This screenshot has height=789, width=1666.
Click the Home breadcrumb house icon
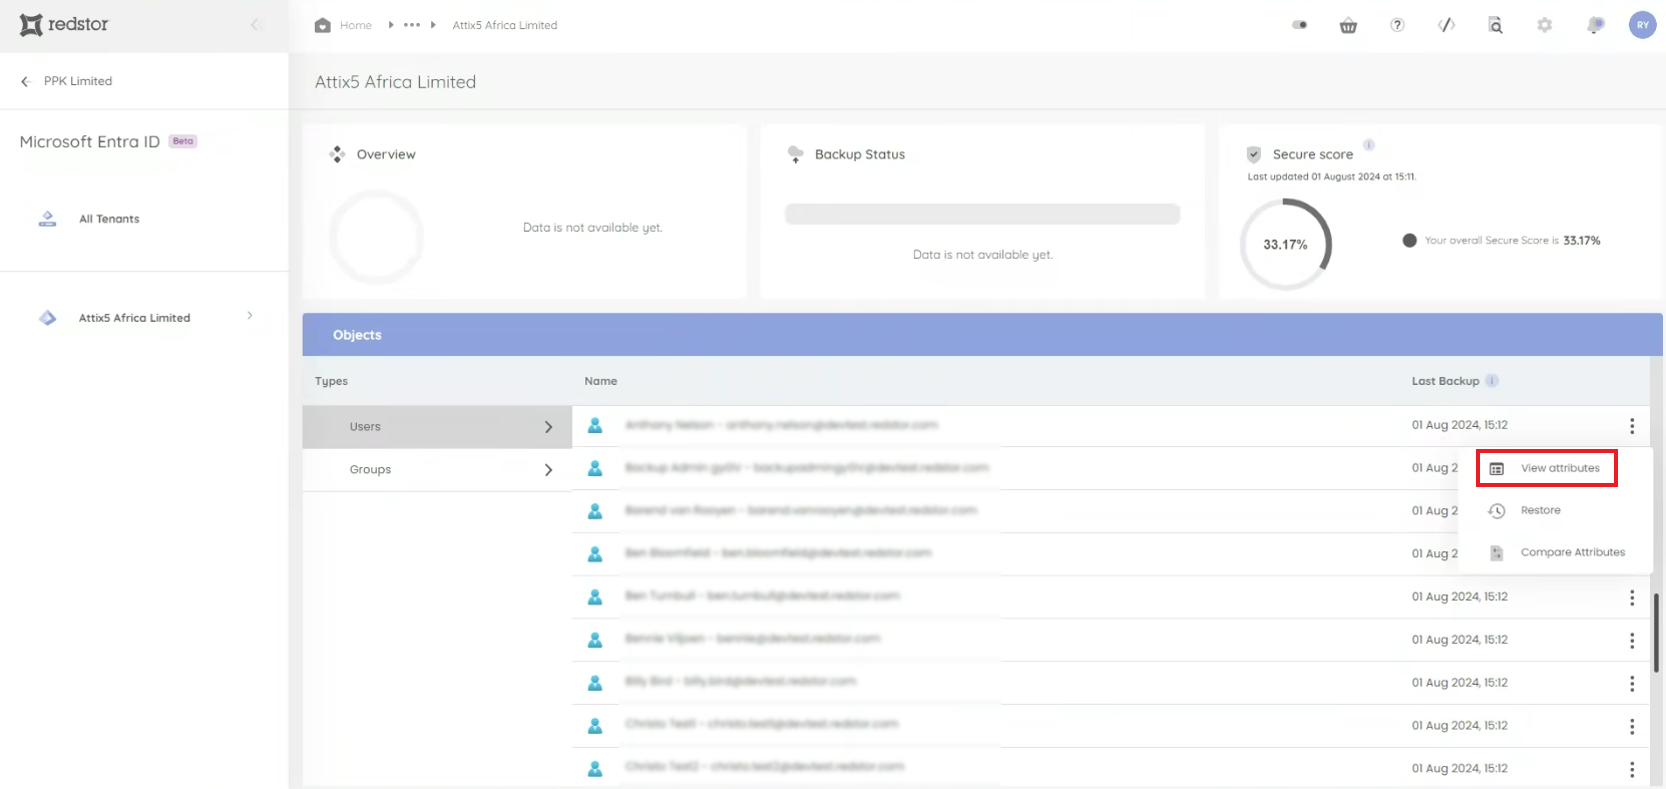coord(322,25)
